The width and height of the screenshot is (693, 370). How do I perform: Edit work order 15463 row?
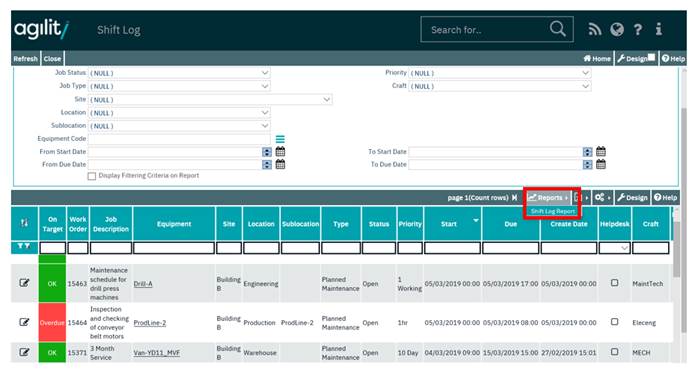click(24, 283)
